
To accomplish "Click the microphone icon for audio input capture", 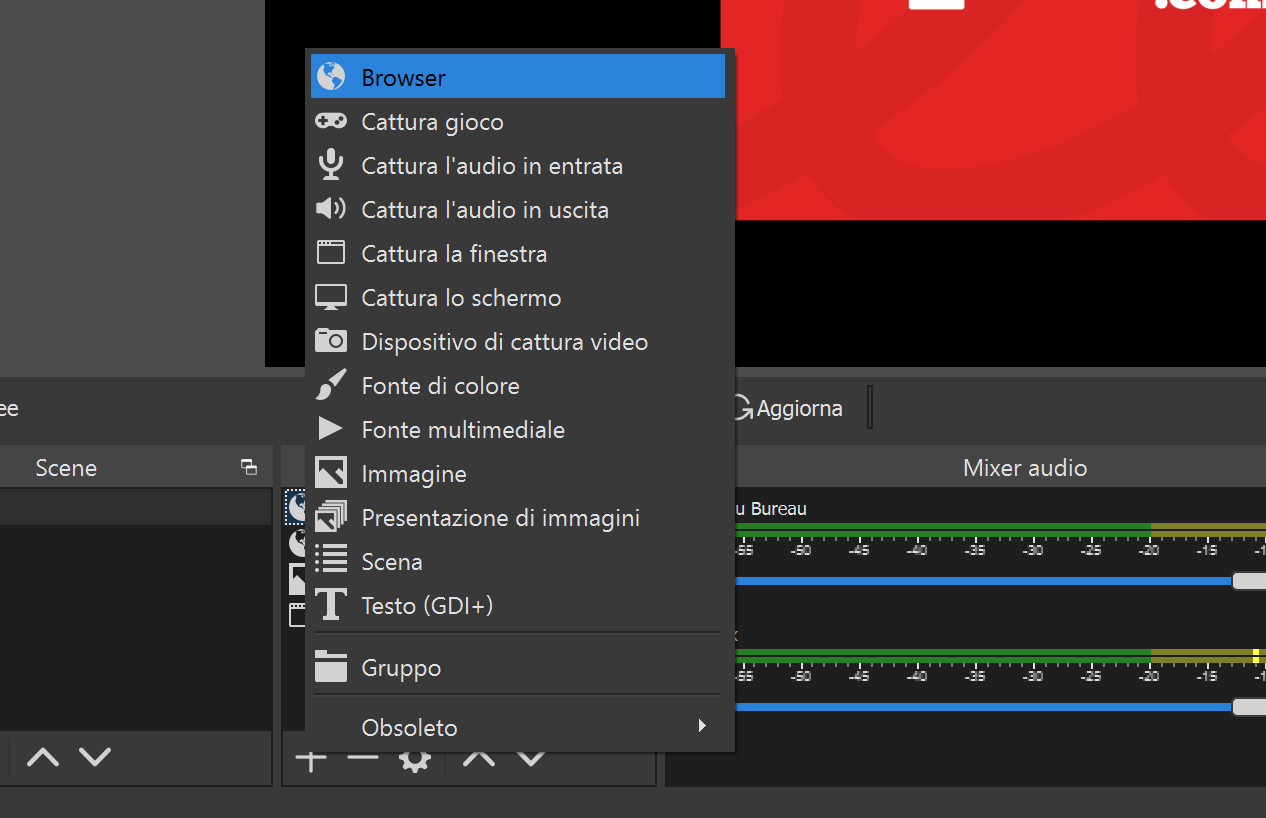I will click(x=331, y=165).
